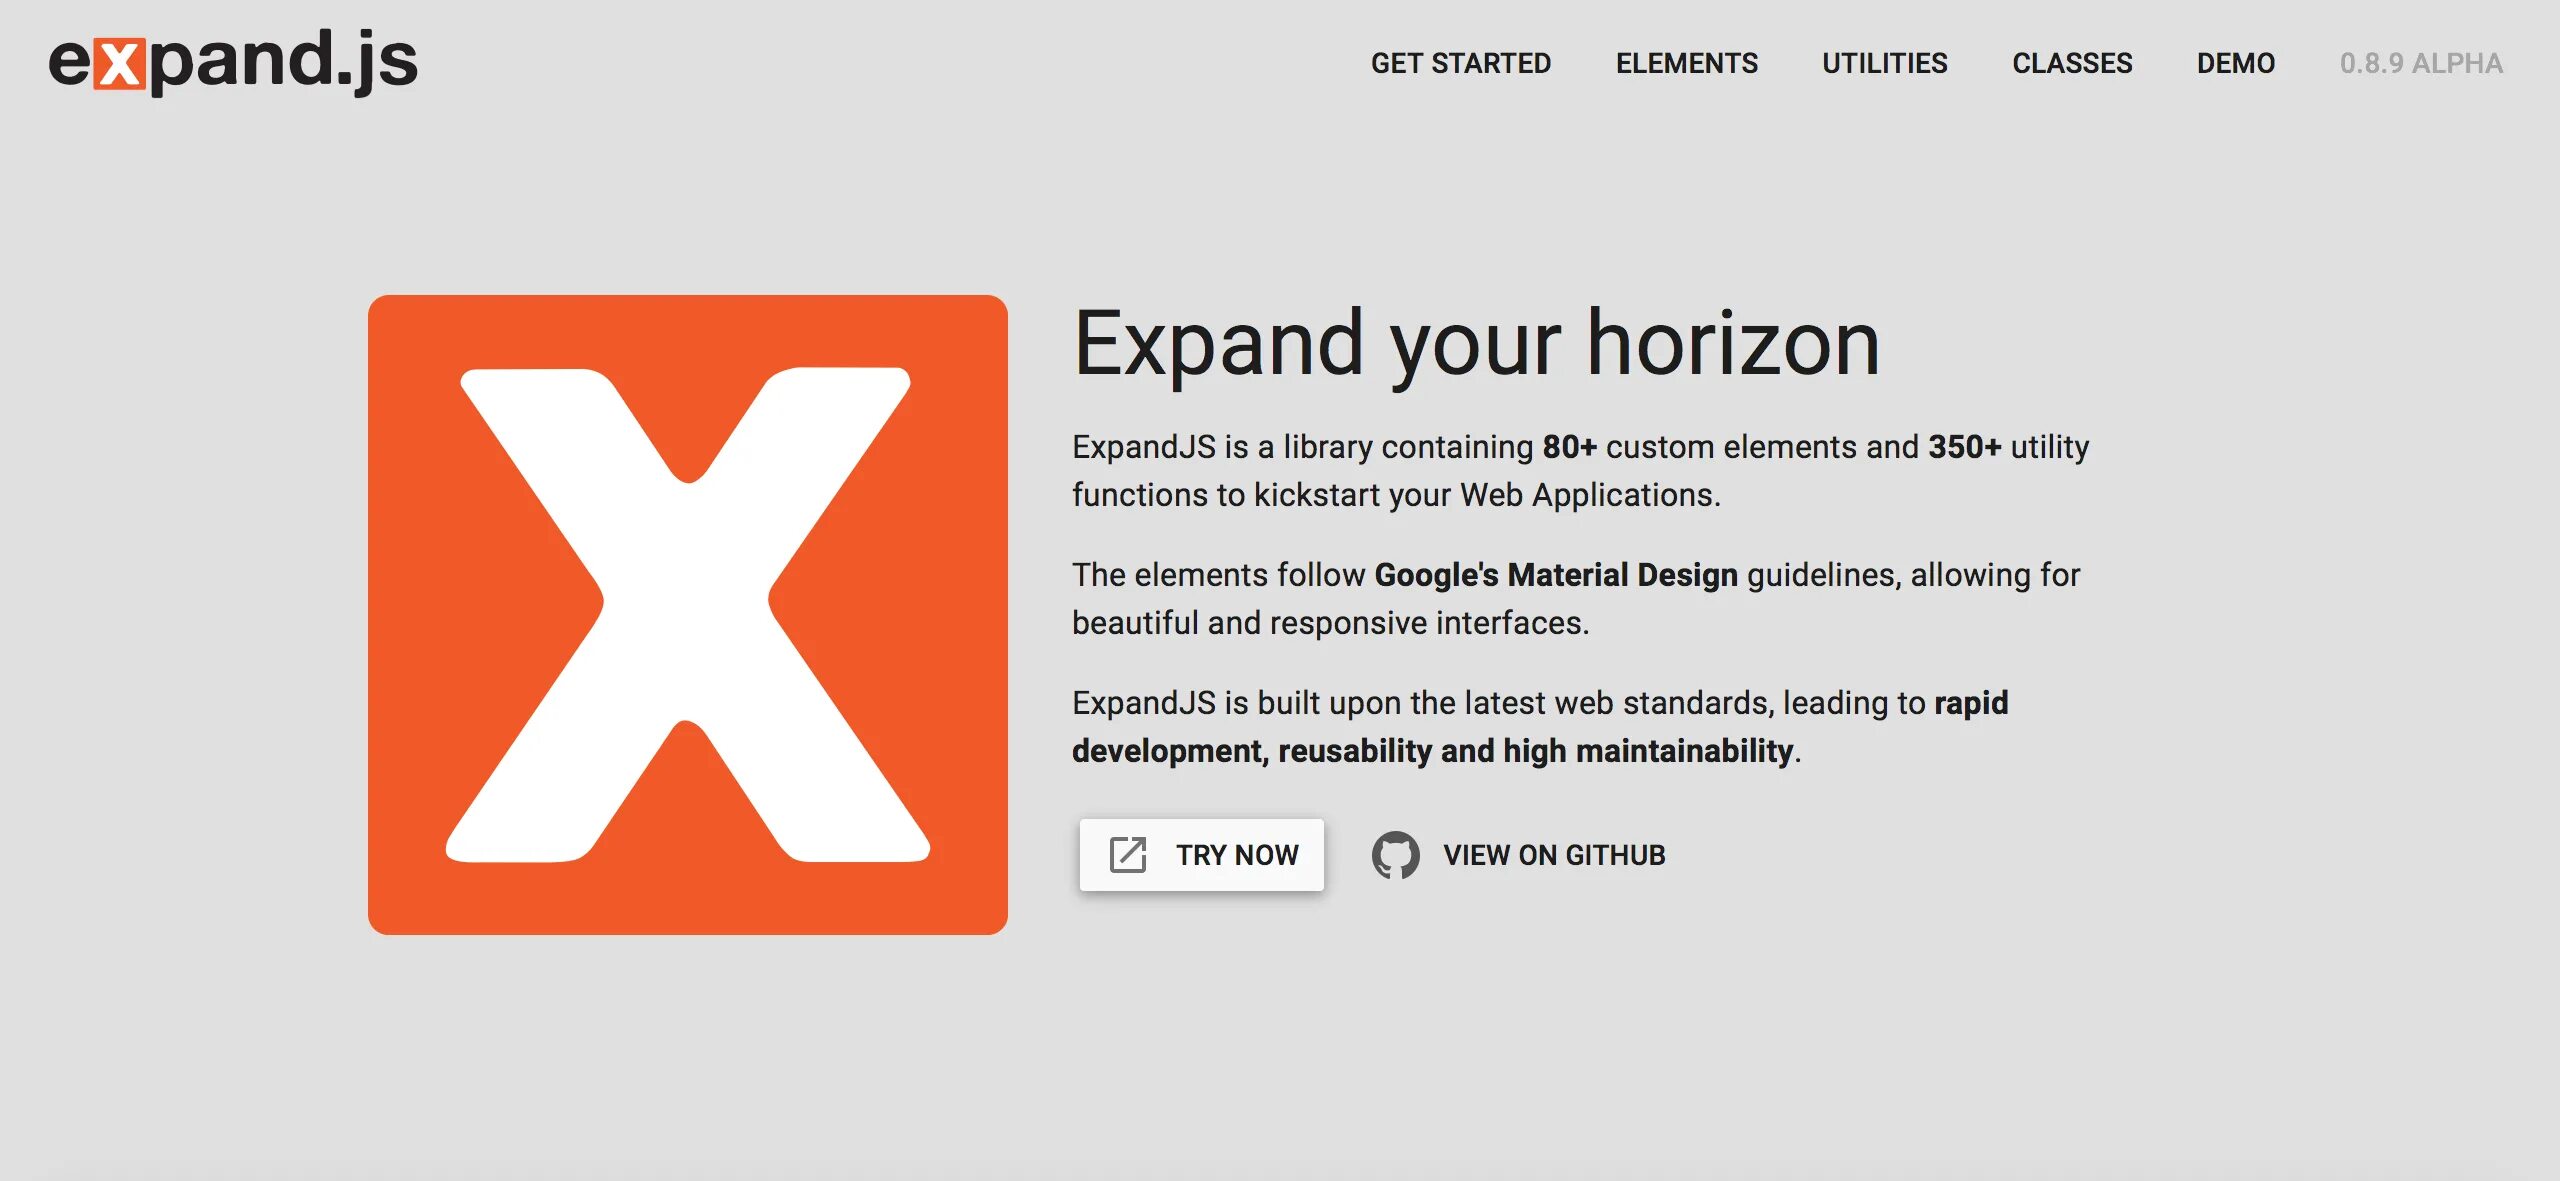
Task: Navigate to the Classes page
Action: 2072,63
